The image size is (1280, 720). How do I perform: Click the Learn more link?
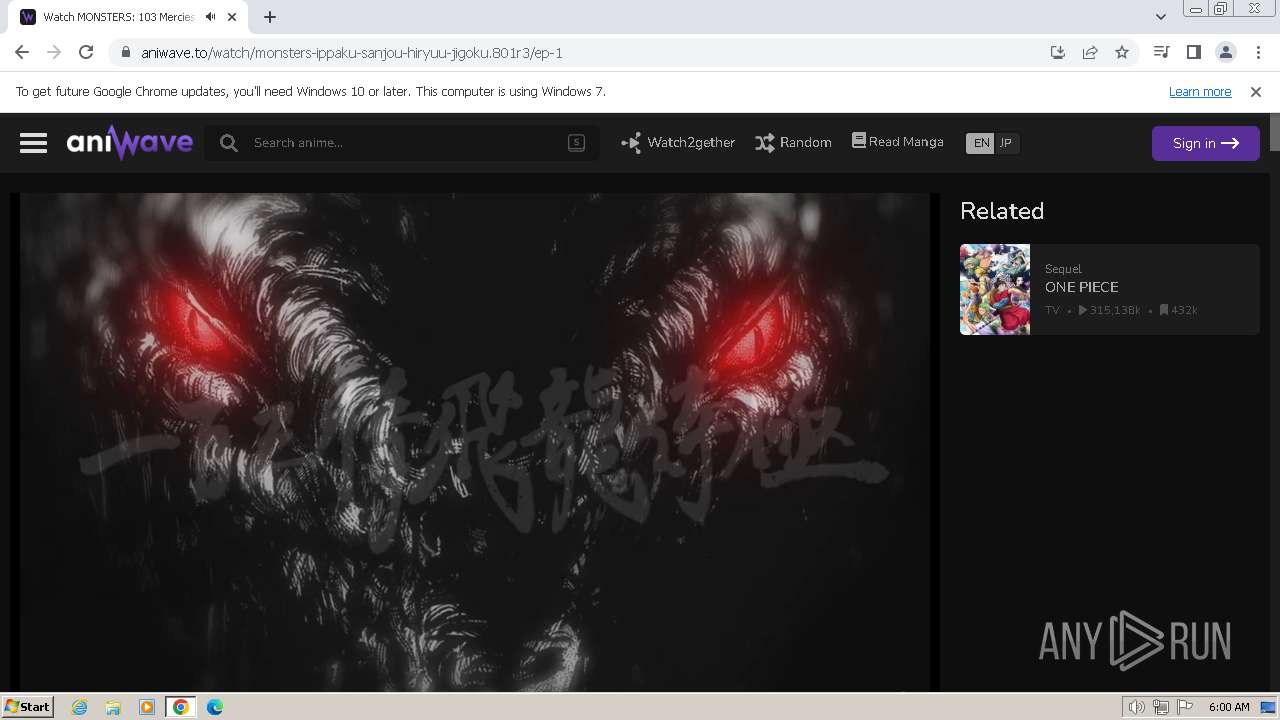tap(1200, 91)
